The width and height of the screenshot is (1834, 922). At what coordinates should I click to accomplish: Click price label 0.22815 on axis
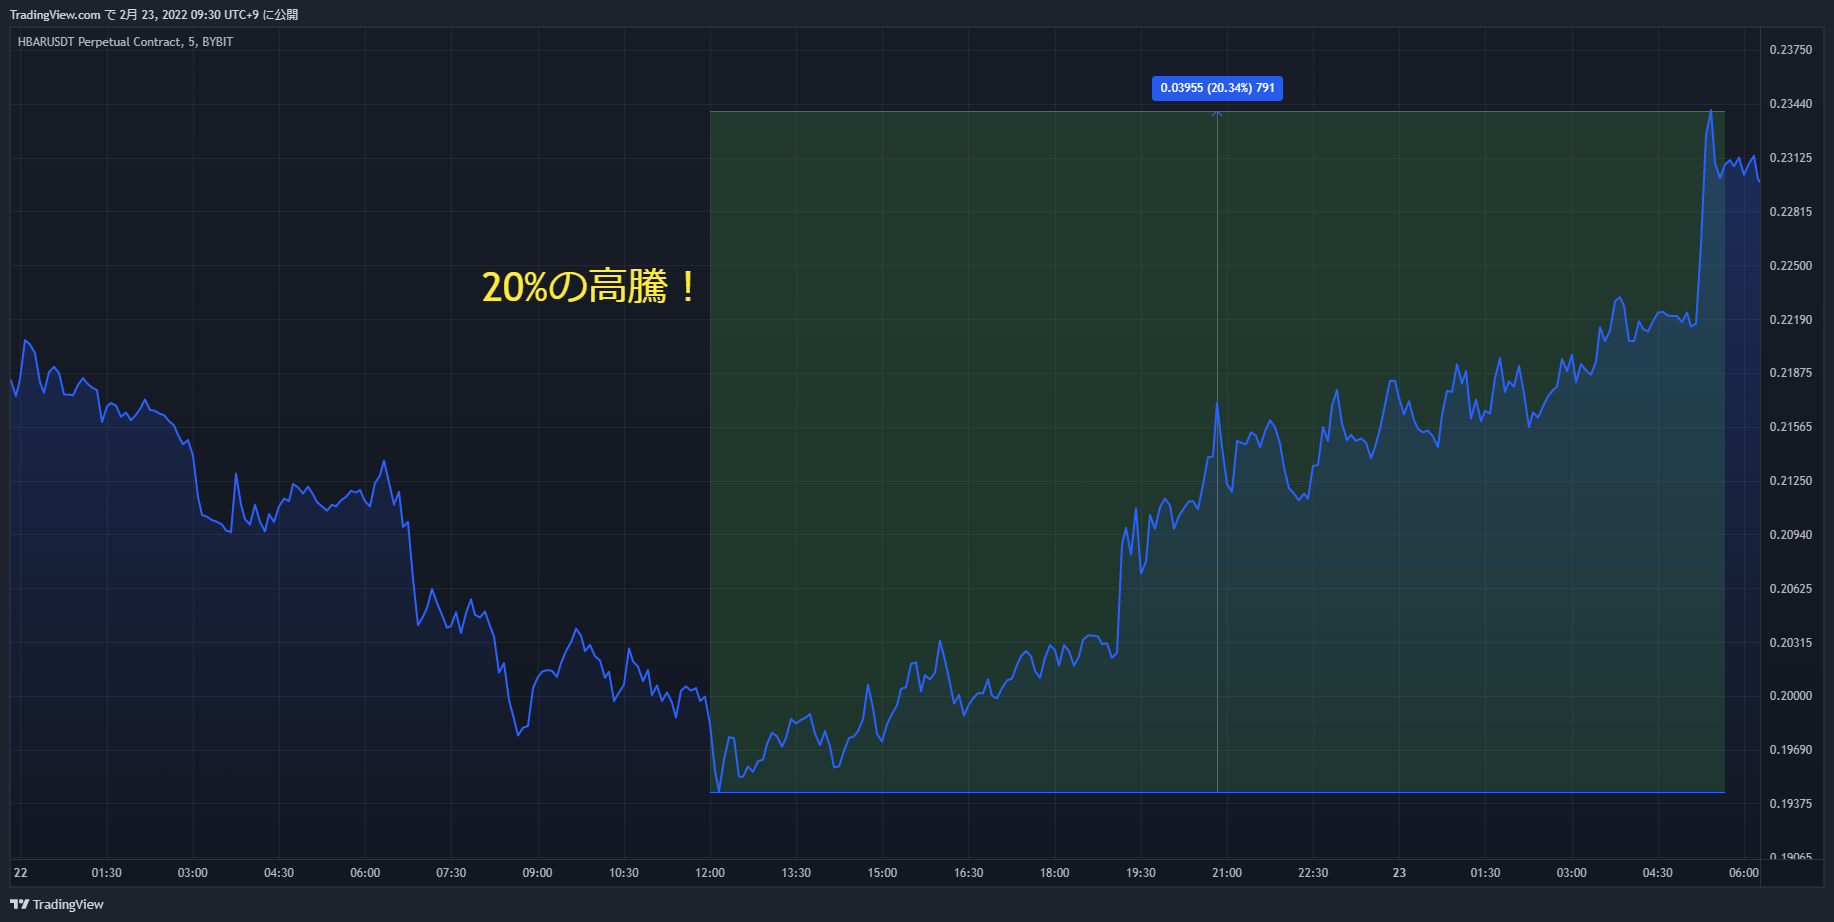1790,212
